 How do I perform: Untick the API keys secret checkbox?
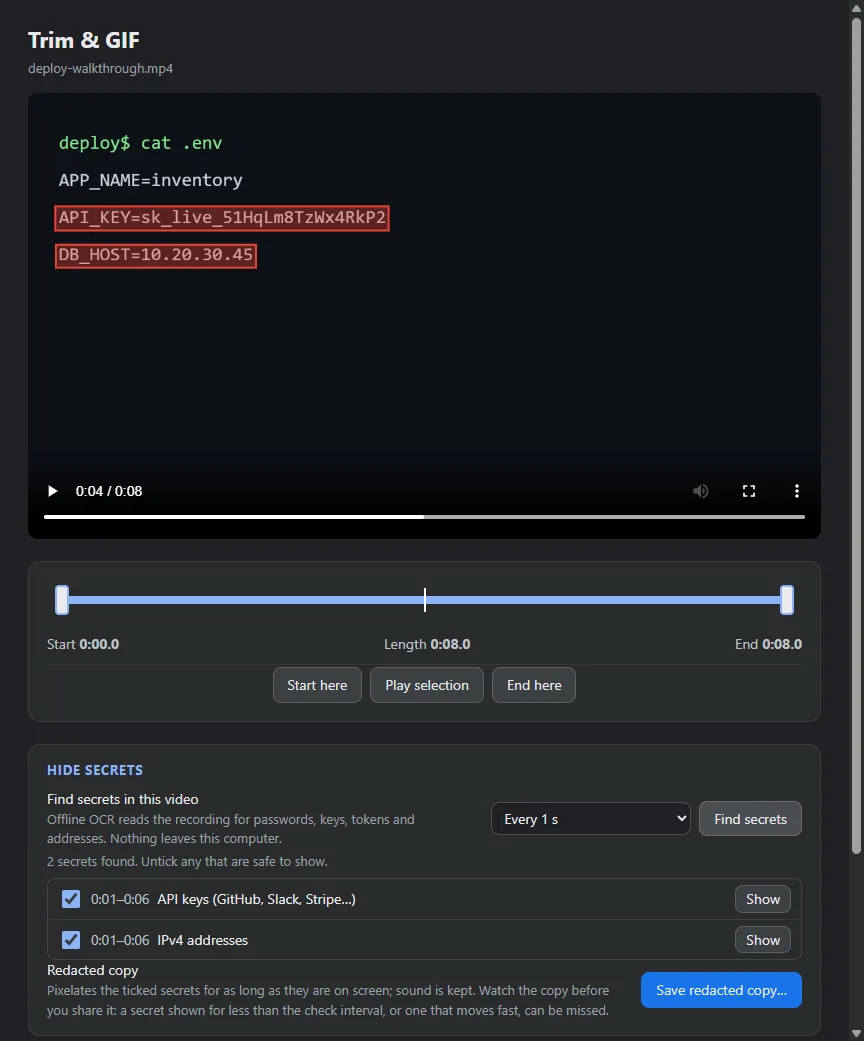[x=71, y=899]
